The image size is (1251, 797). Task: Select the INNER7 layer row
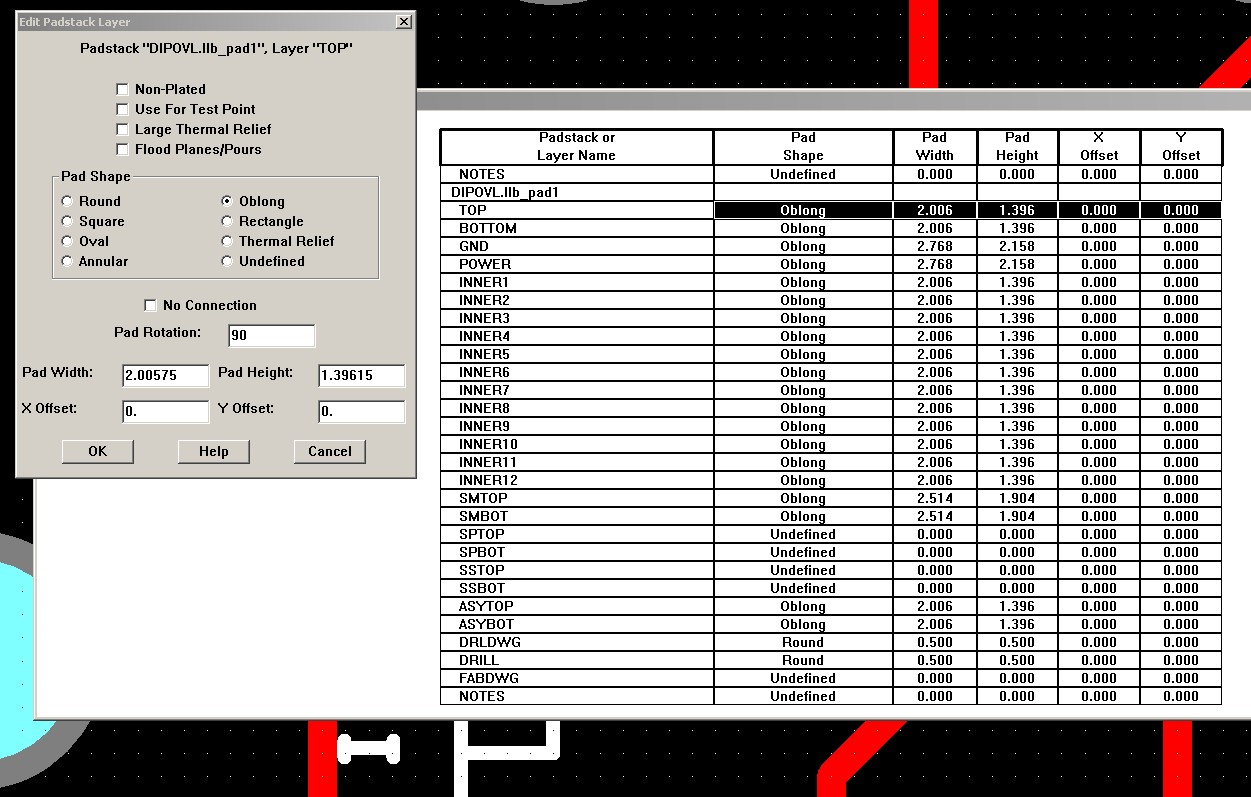(x=831, y=390)
